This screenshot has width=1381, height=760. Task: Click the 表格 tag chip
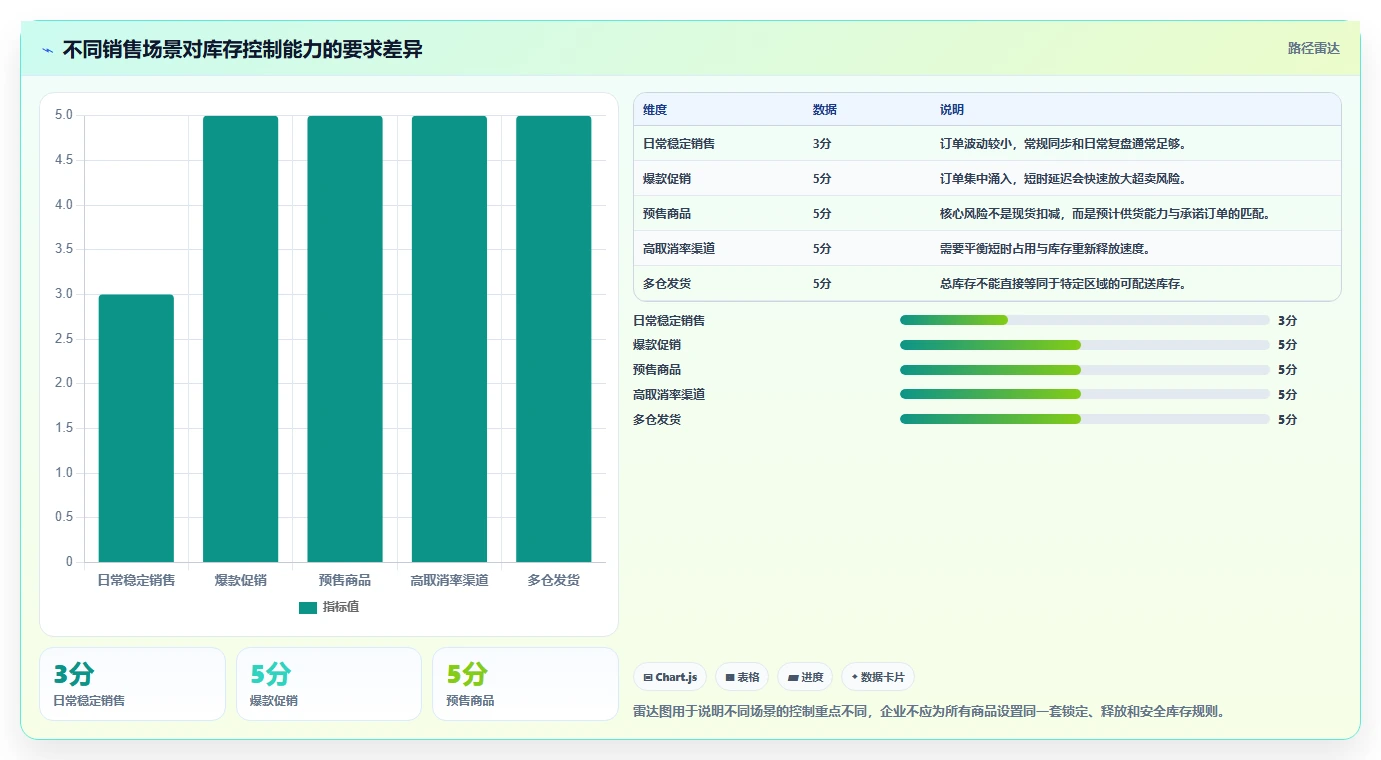pyautogui.click(x=742, y=677)
